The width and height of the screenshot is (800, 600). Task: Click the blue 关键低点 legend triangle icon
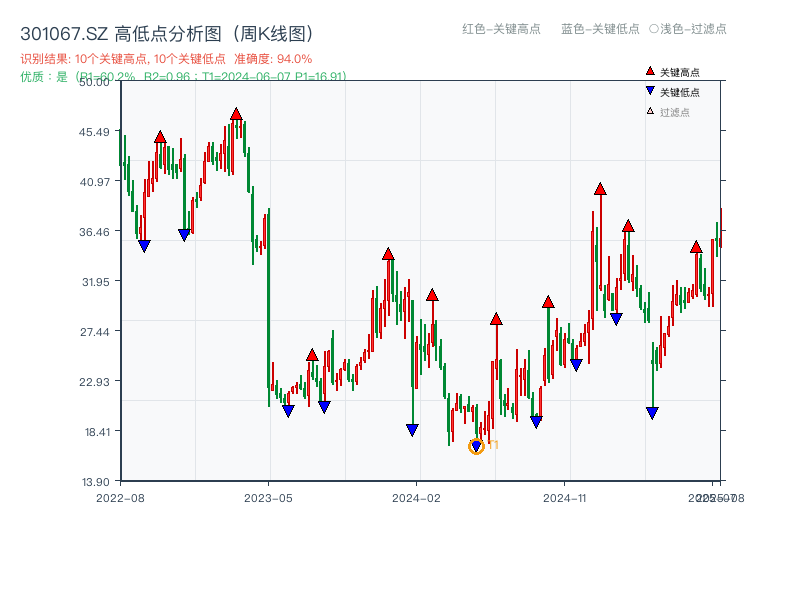[x=650, y=91]
